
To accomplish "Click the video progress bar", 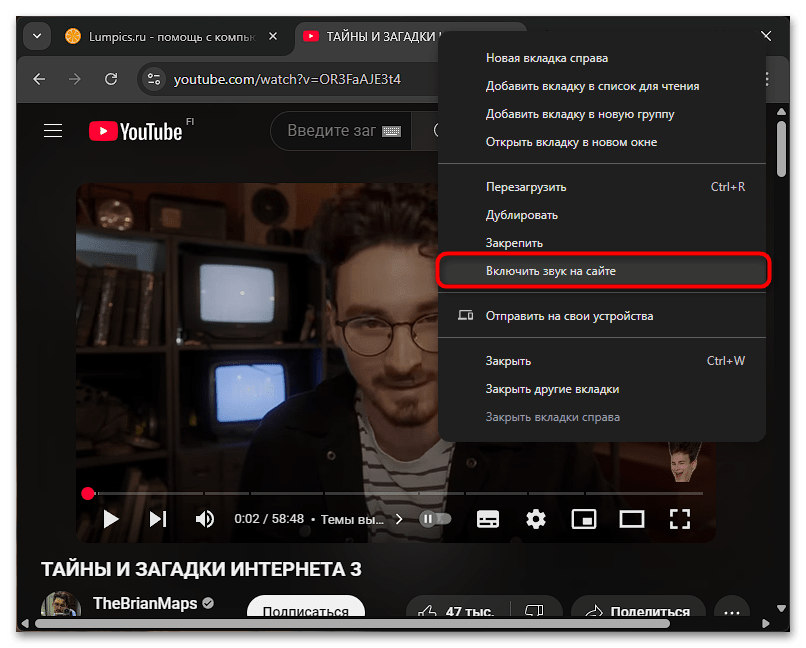I will coord(394,493).
